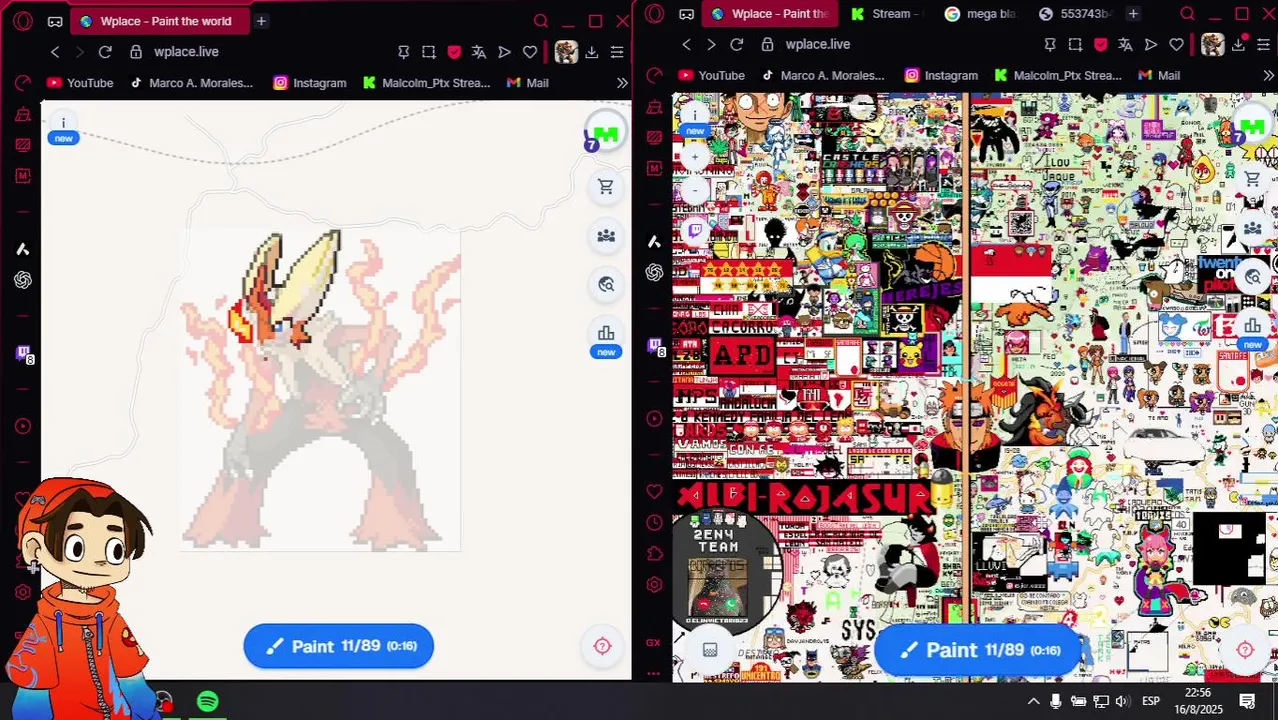This screenshot has width=1278, height=720.
Task: Click the Paint 11/89 button in left window
Action: pos(338,646)
